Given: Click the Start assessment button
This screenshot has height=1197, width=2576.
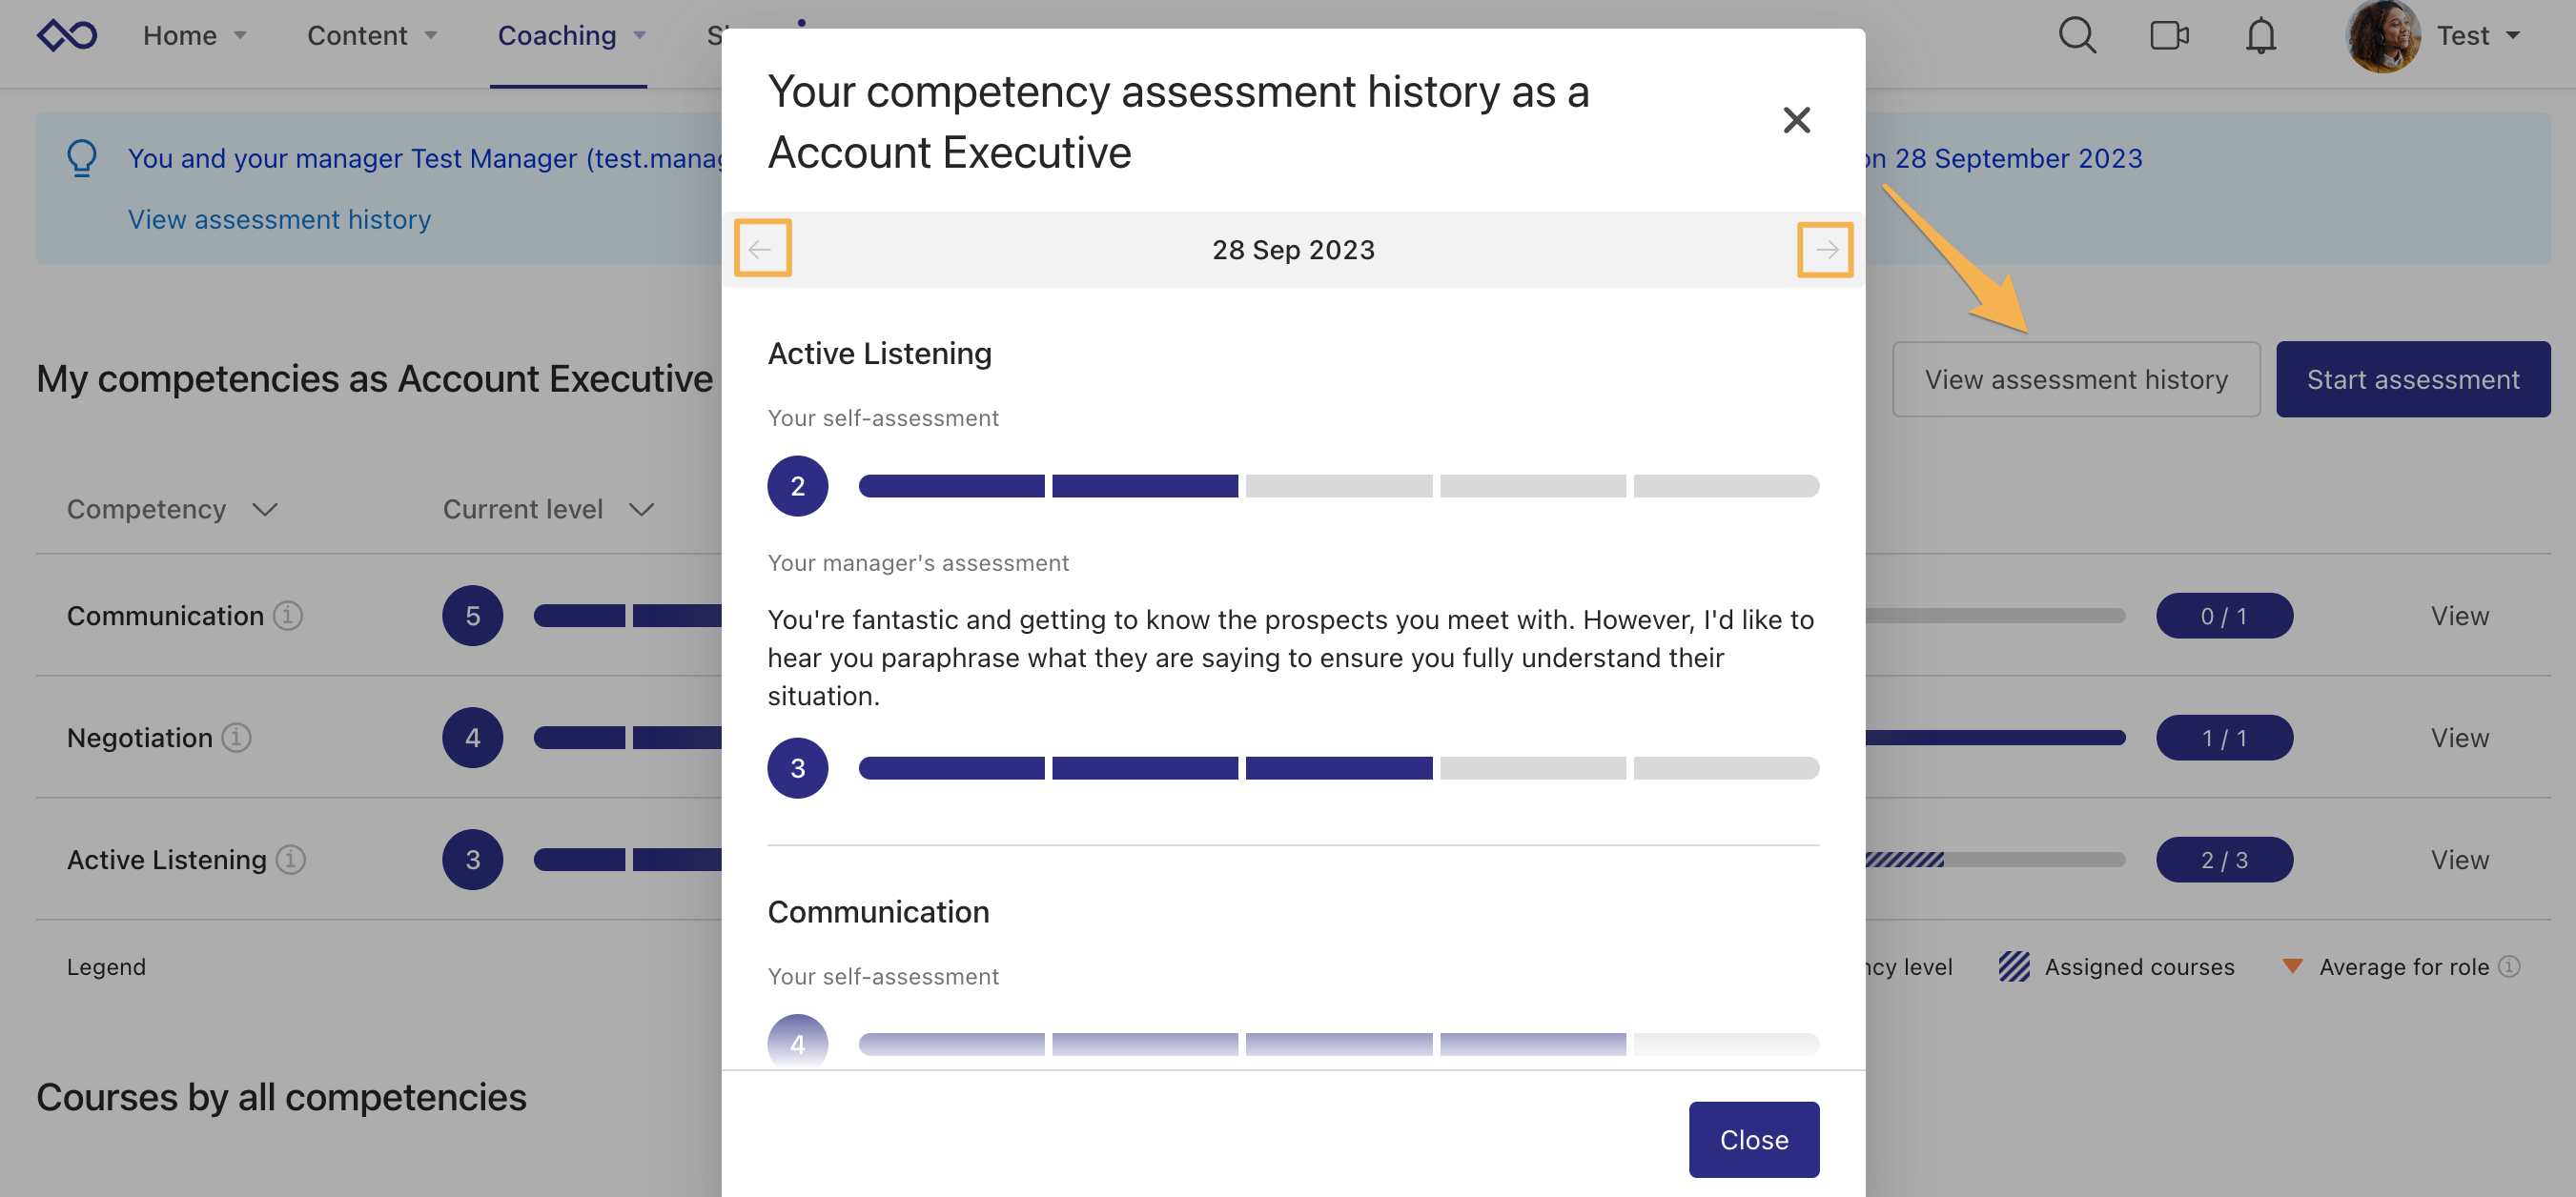Looking at the screenshot, I should 2413,379.
